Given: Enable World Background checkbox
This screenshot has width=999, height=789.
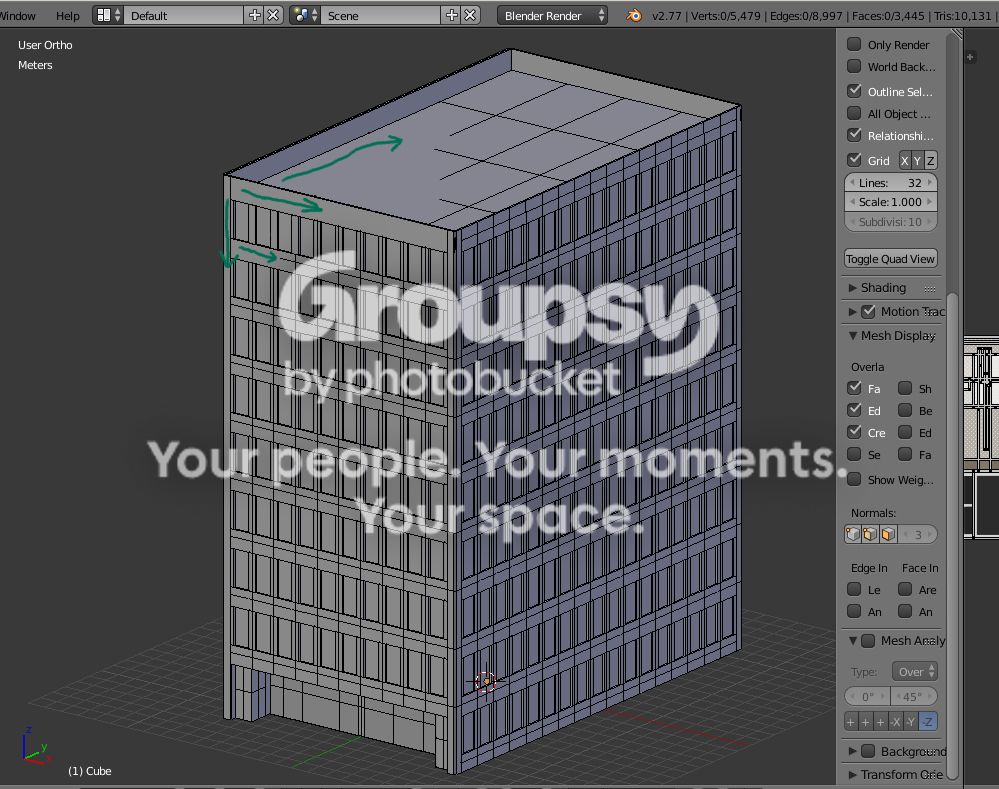Looking at the screenshot, I should [x=854, y=66].
